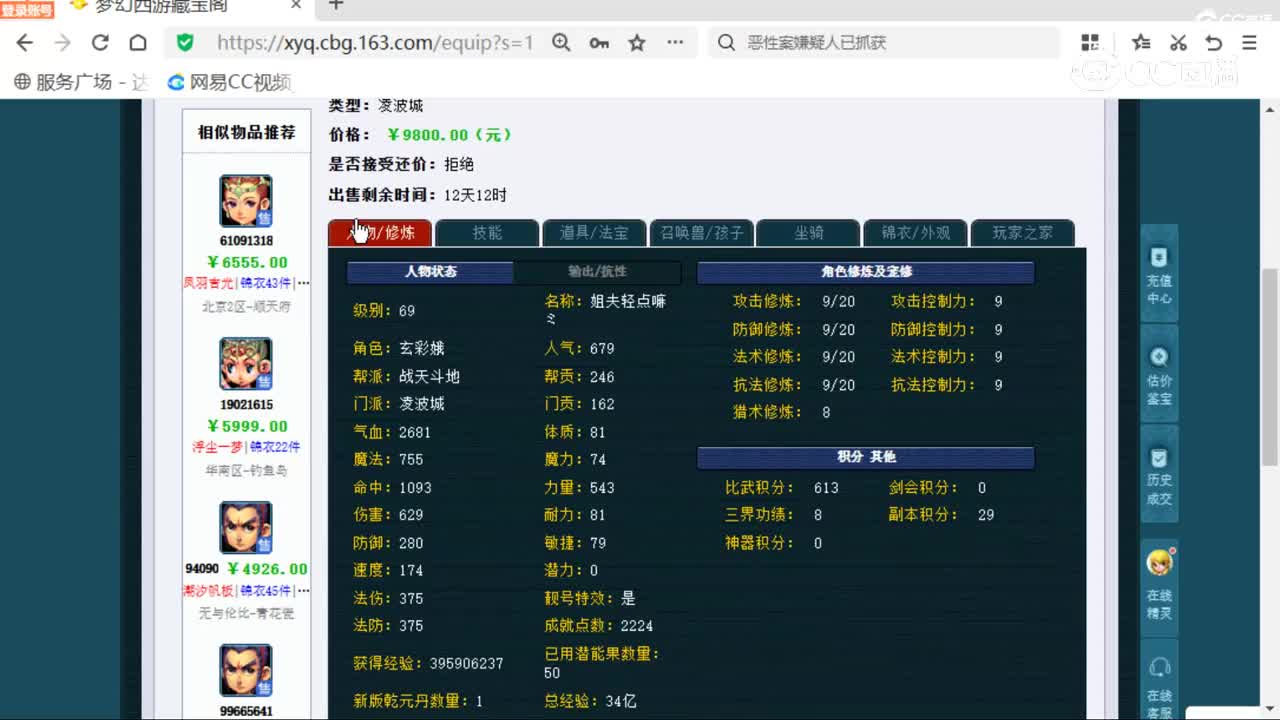The height and width of the screenshot is (720, 1280).
Task: Open the page zoom magnifier
Action: (561, 43)
